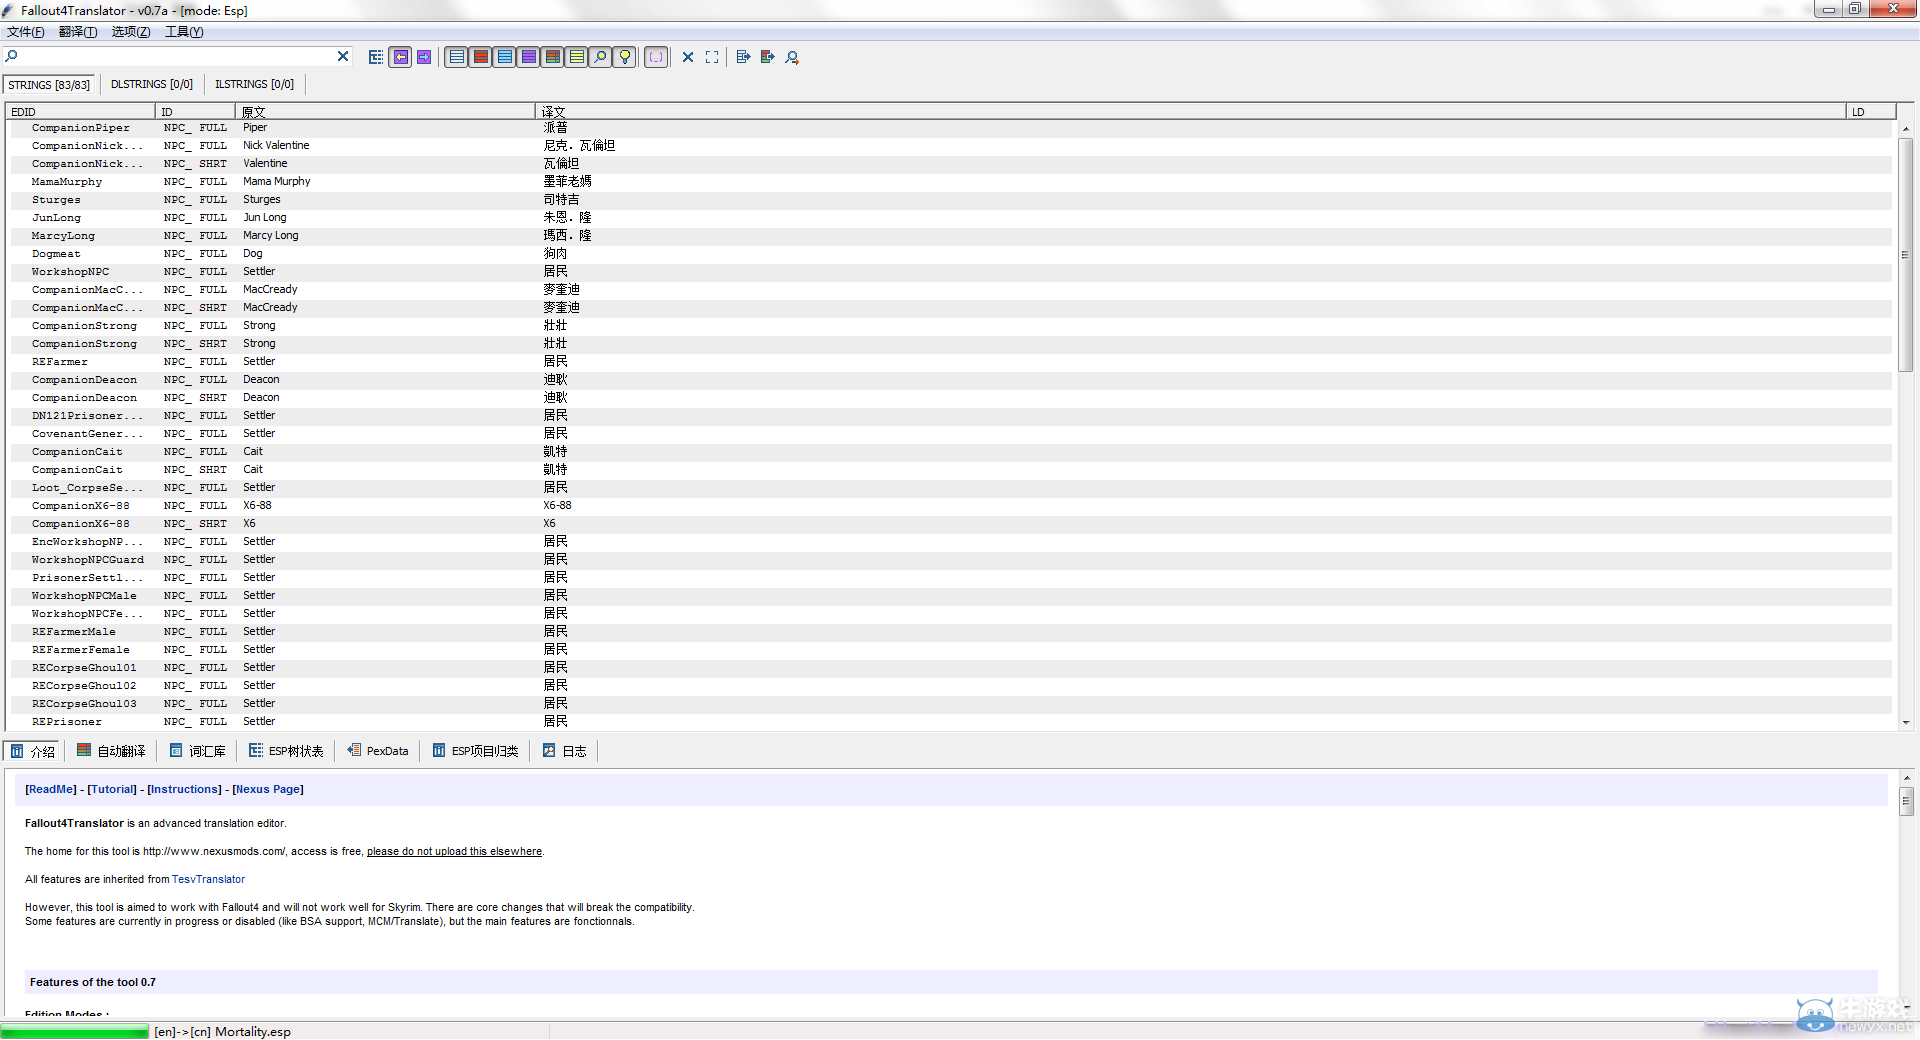The height and width of the screenshot is (1040, 1920).
Task: Click the strings list scroll-down arrow
Action: click(x=1906, y=722)
